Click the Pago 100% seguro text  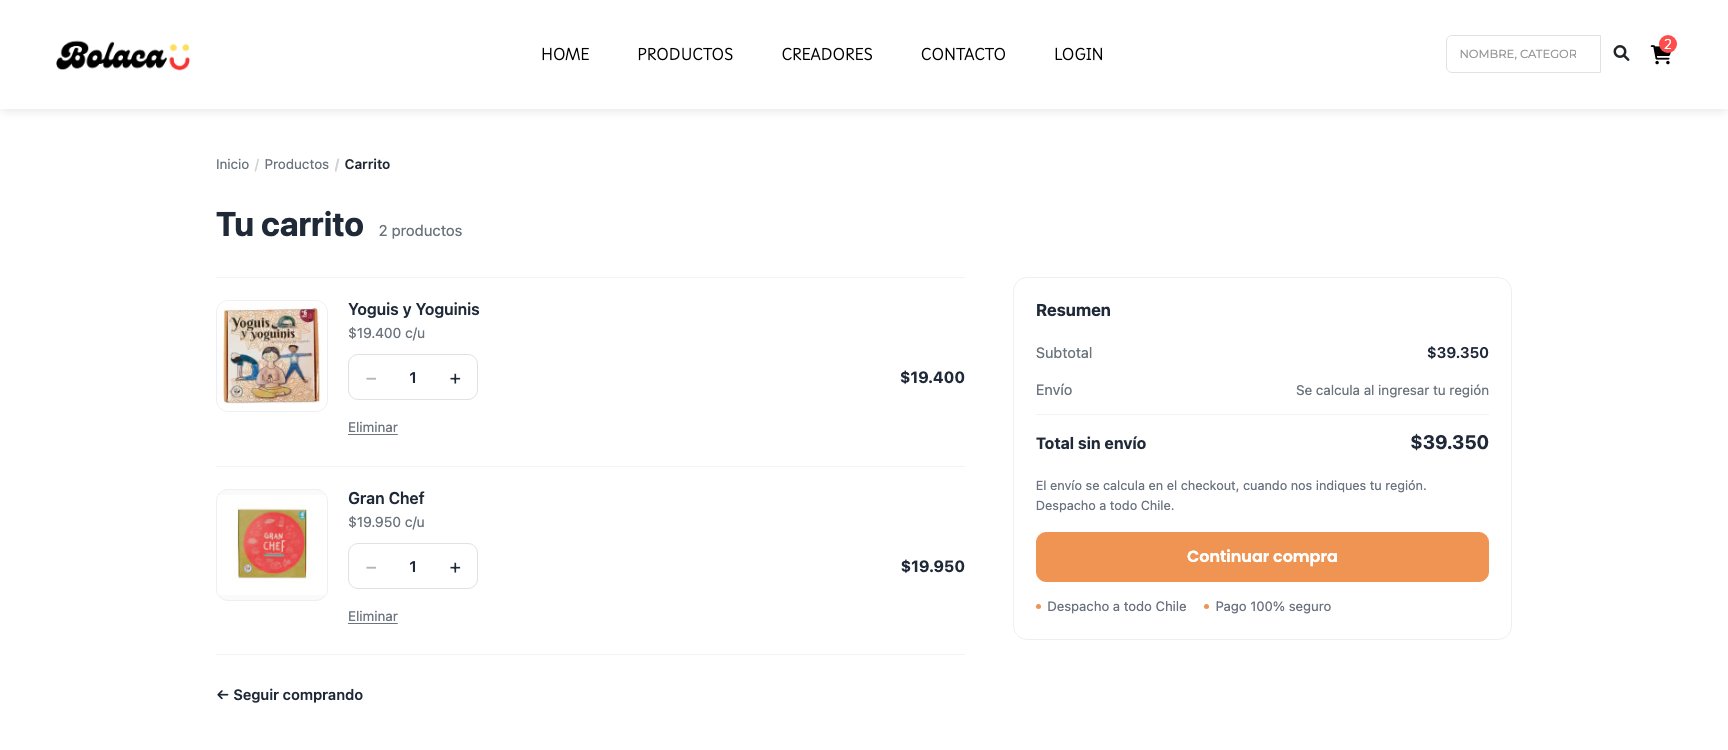click(1273, 606)
